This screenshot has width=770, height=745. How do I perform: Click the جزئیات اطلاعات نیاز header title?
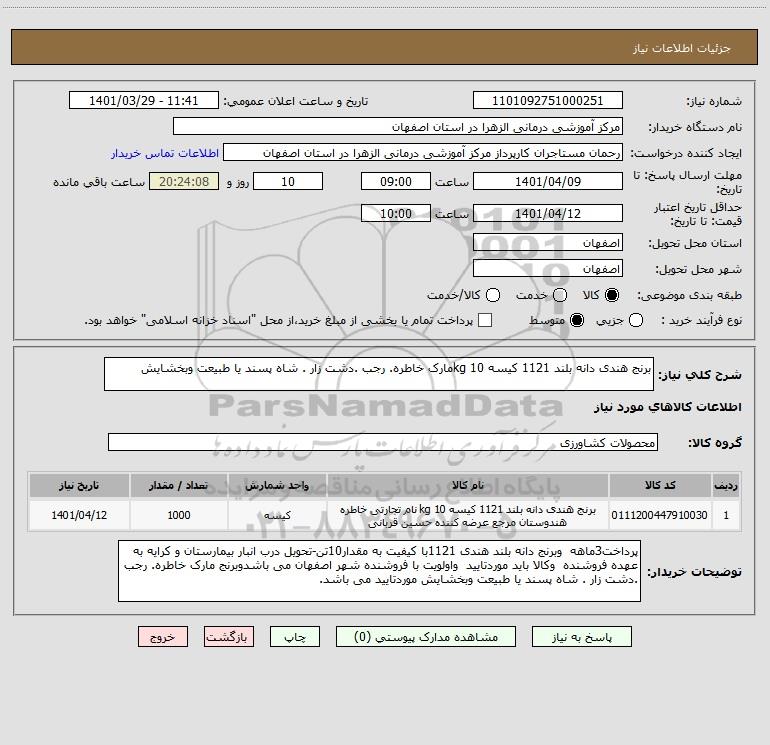pyautogui.click(x=682, y=48)
